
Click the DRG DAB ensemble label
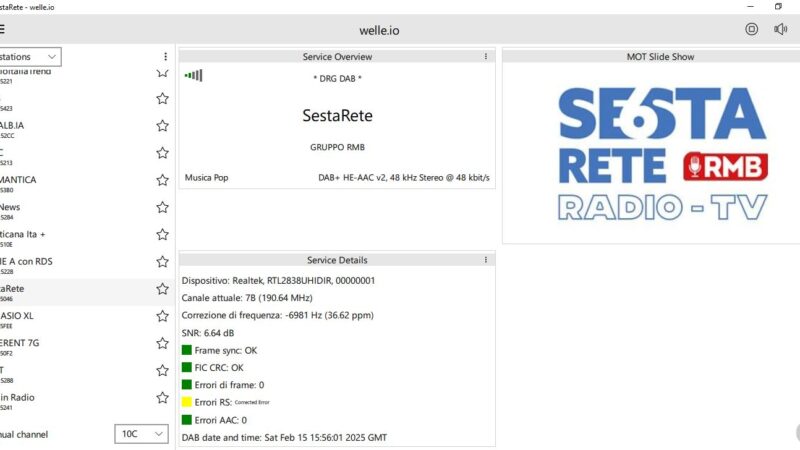coord(337,79)
